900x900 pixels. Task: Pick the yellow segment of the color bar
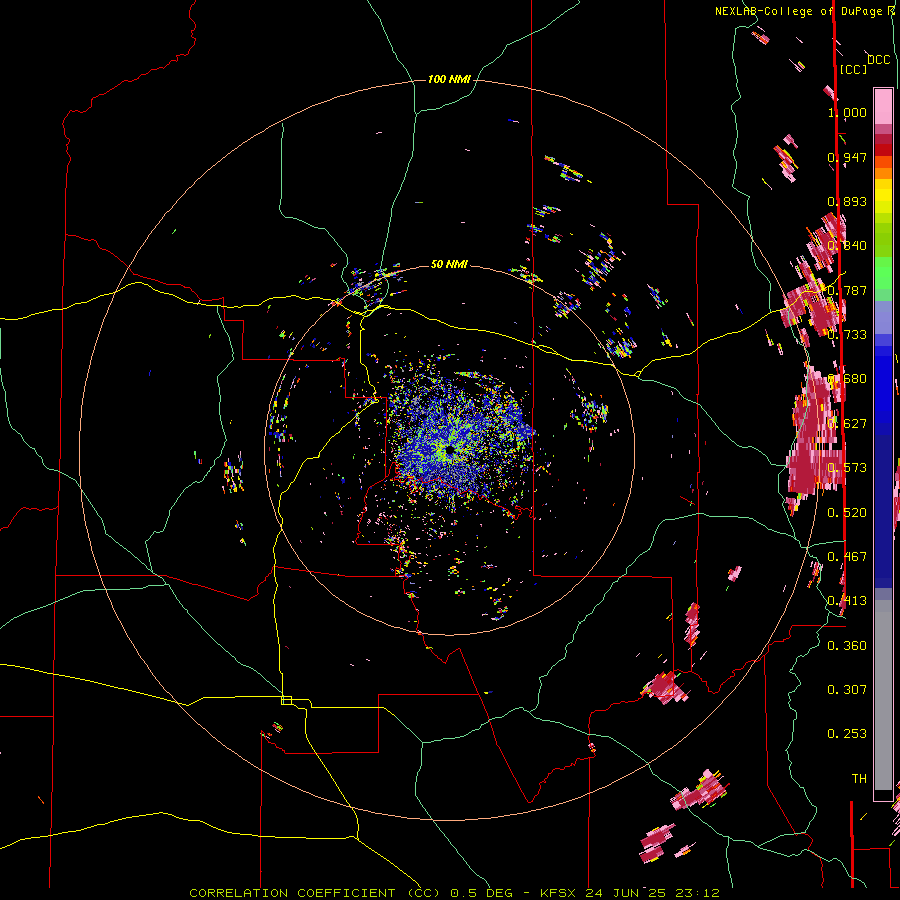coord(883,196)
